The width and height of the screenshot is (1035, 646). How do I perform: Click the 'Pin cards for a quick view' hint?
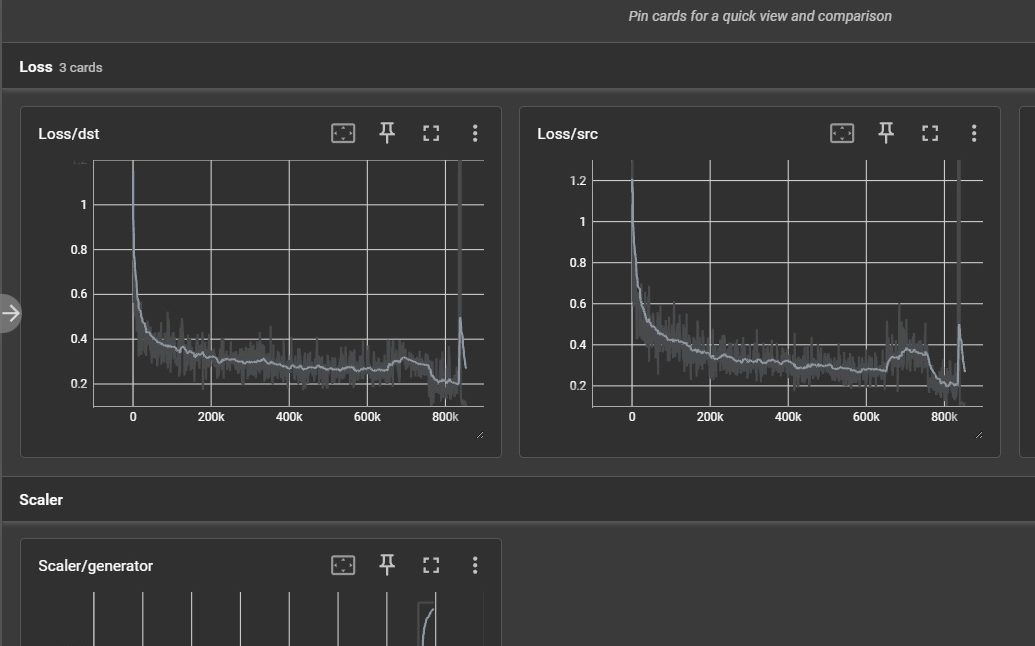click(x=760, y=16)
